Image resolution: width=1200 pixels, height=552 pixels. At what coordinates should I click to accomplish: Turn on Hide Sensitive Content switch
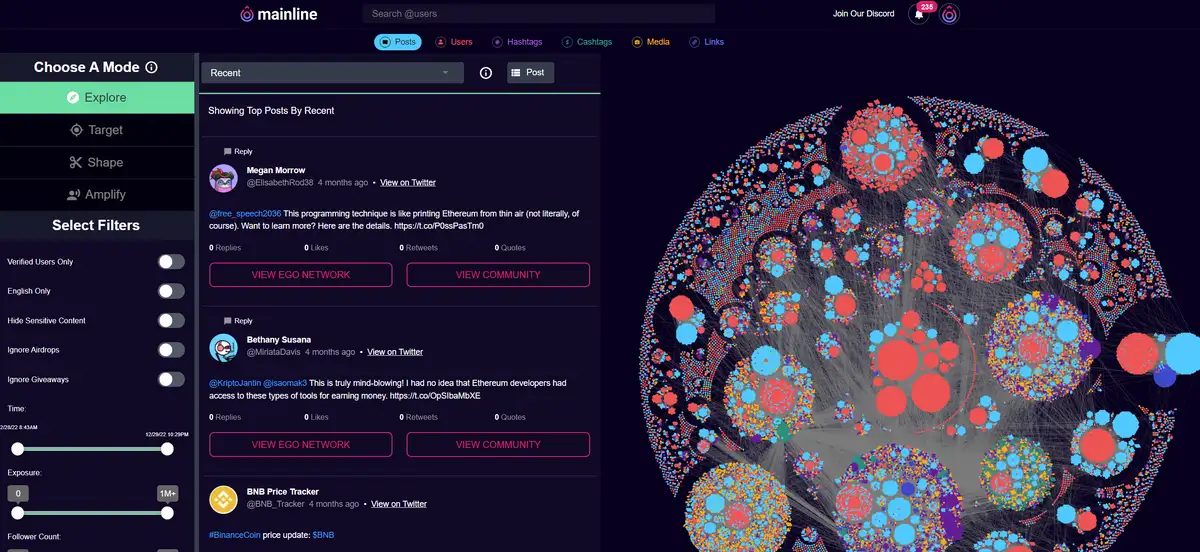[x=171, y=321]
